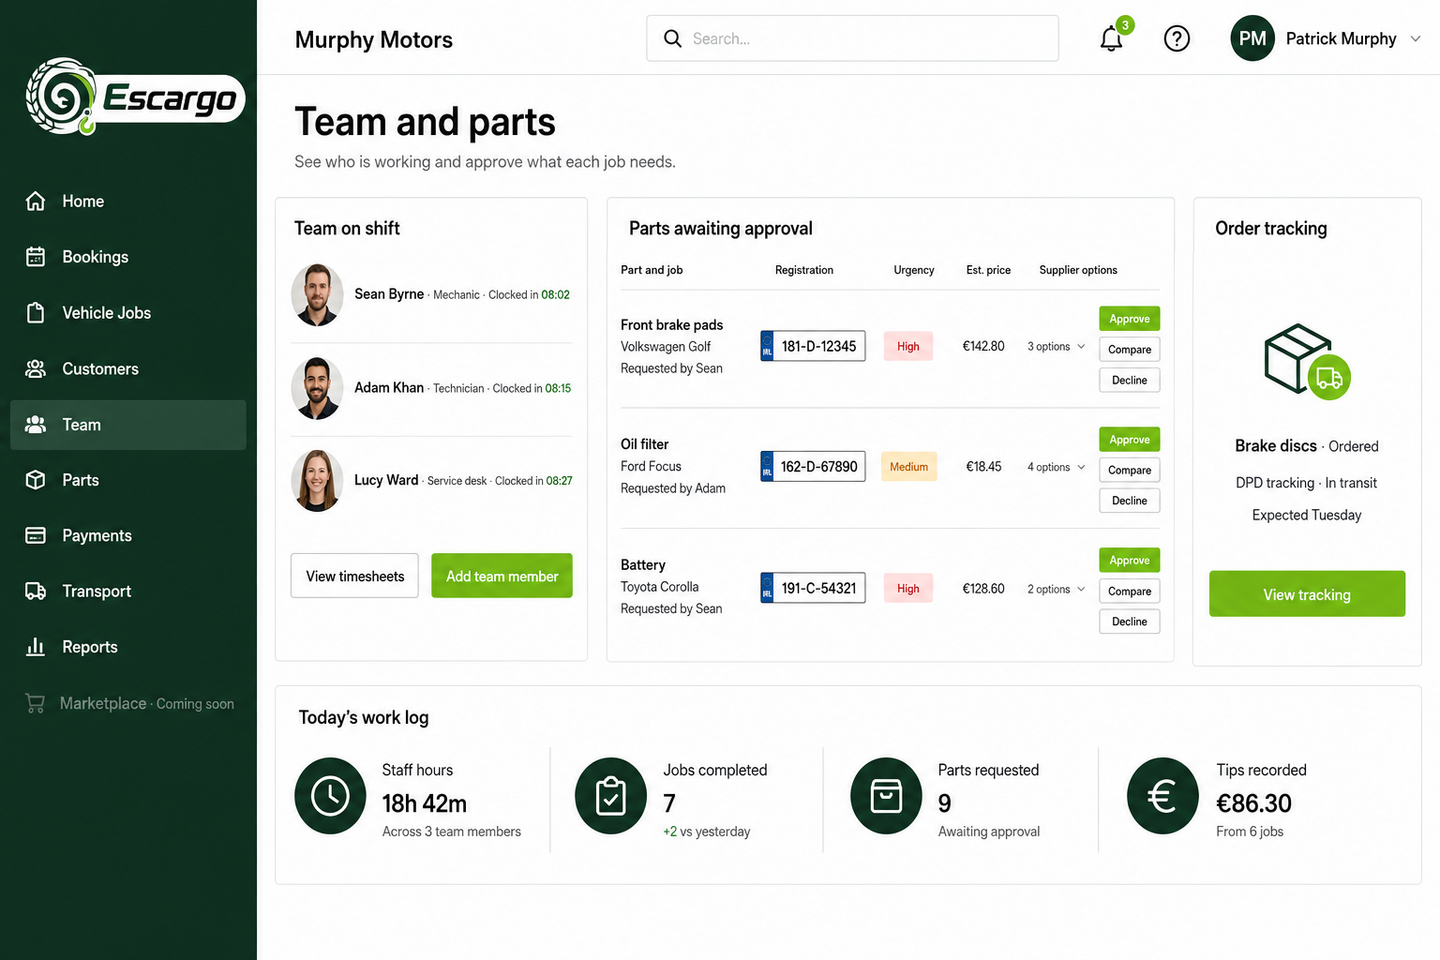Click registration plate 181-D-12345
The width and height of the screenshot is (1440, 960).
click(x=813, y=346)
